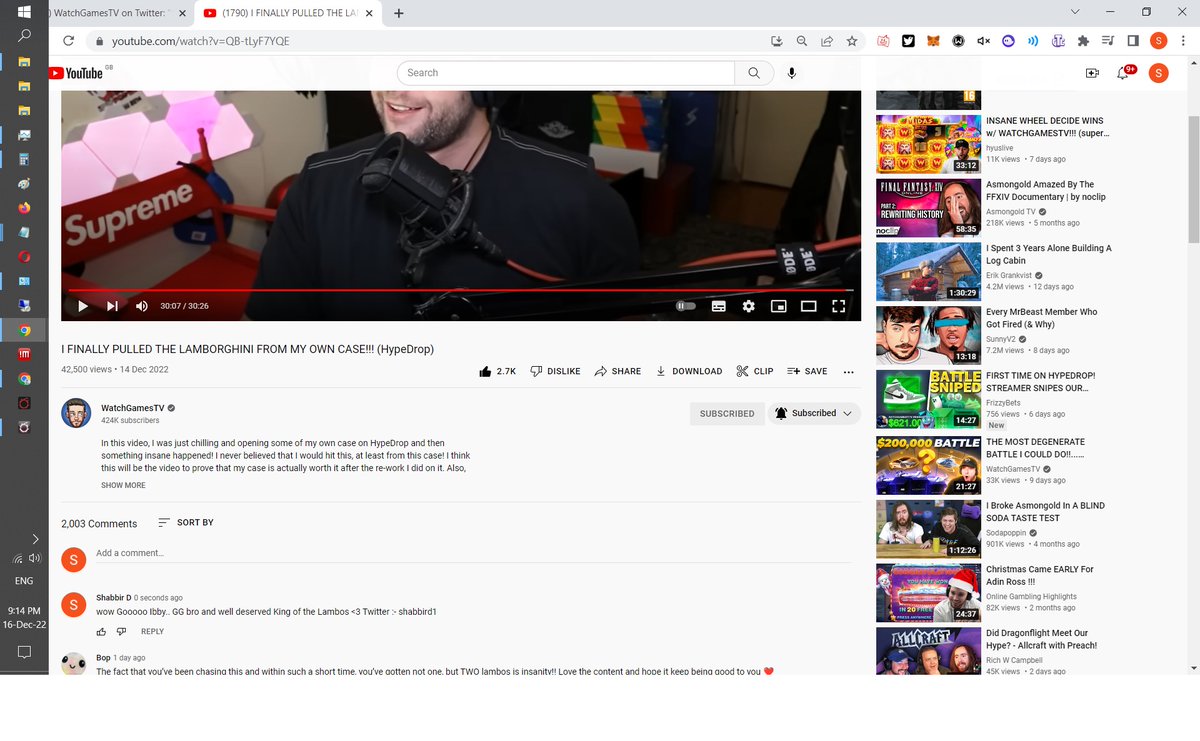The width and height of the screenshot is (1200, 741).
Task: Toggle the Chrome side panel
Action: (x=1133, y=41)
